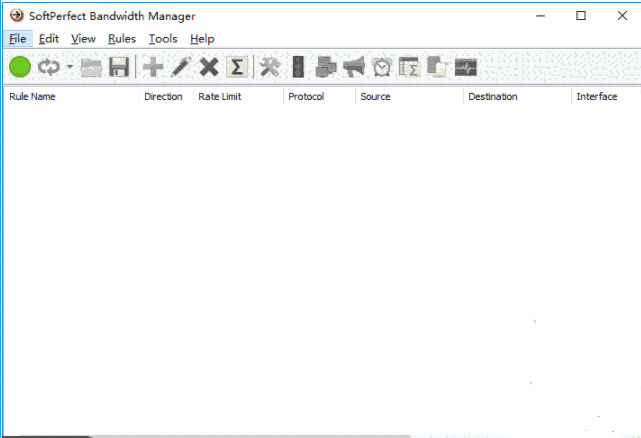This screenshot has width=641, height=438.
Task: Open scheduler using the alarm clock icon
Action: click(382, 67)
